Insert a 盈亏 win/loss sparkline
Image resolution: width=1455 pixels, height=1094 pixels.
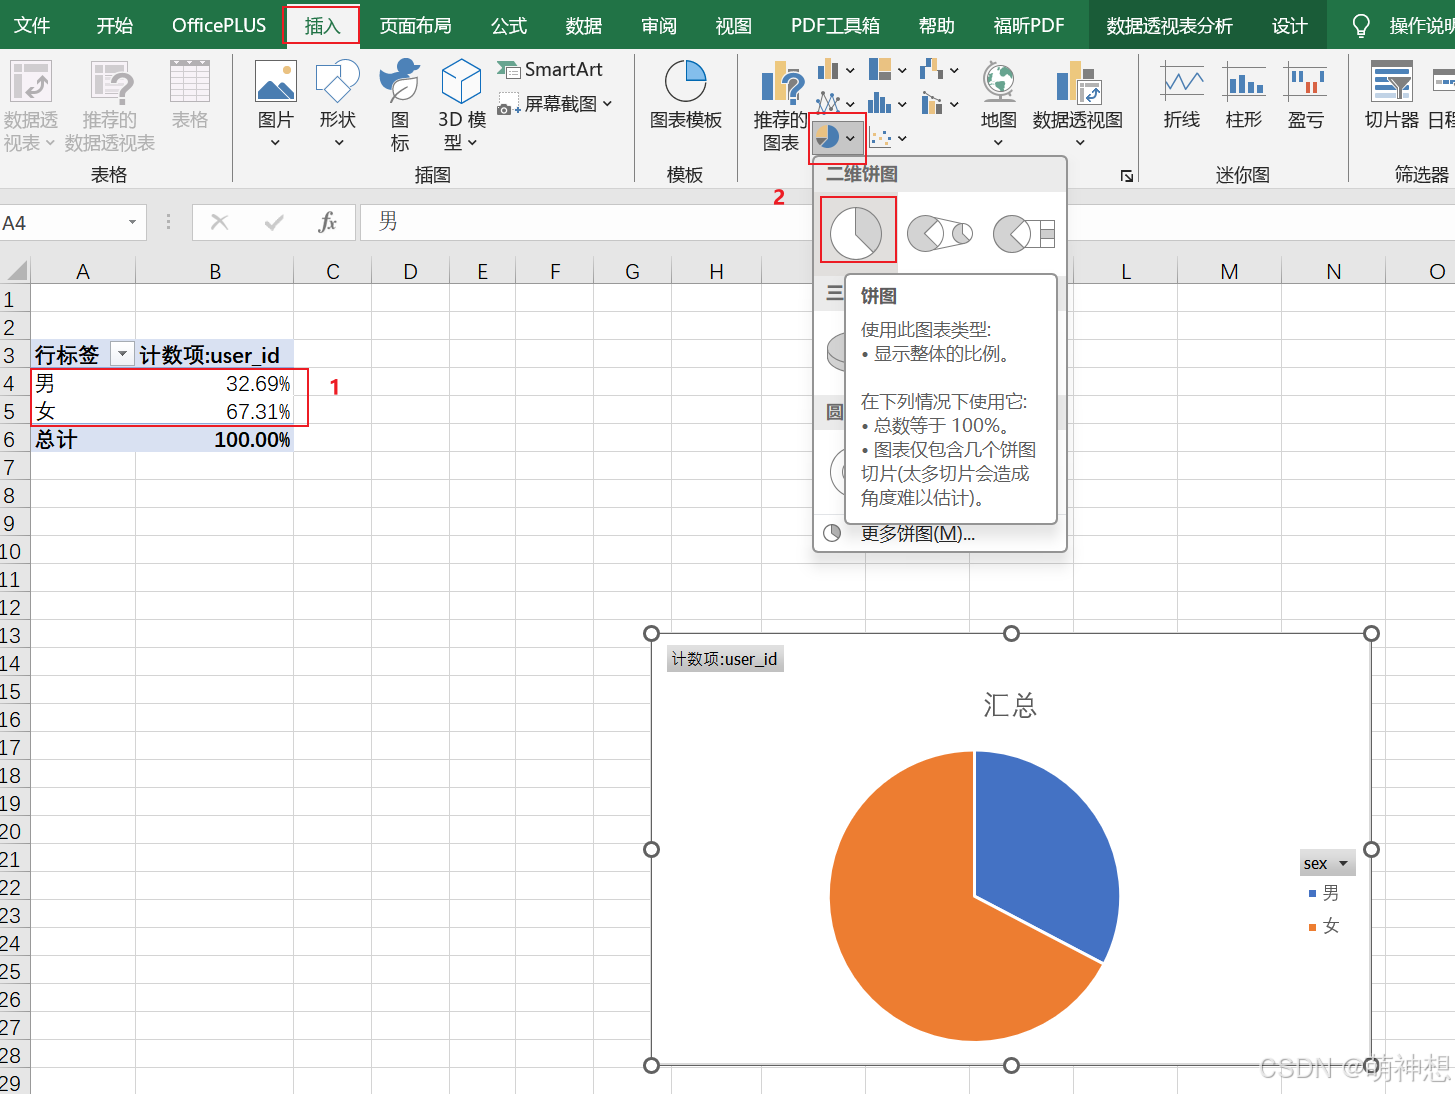pyautogui.click(x=1306, y=96)
